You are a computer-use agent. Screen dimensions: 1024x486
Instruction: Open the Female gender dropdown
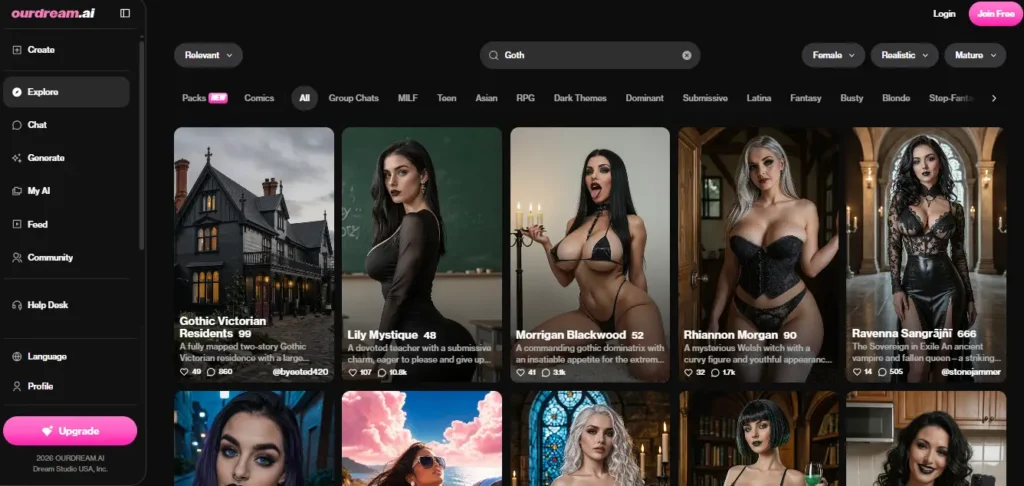point(833,56)
